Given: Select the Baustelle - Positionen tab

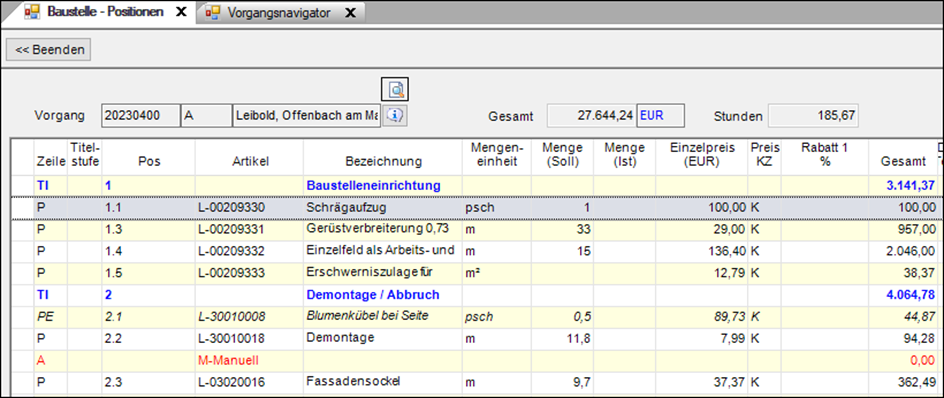Looking at the screenshot, I should coord(105,12).
